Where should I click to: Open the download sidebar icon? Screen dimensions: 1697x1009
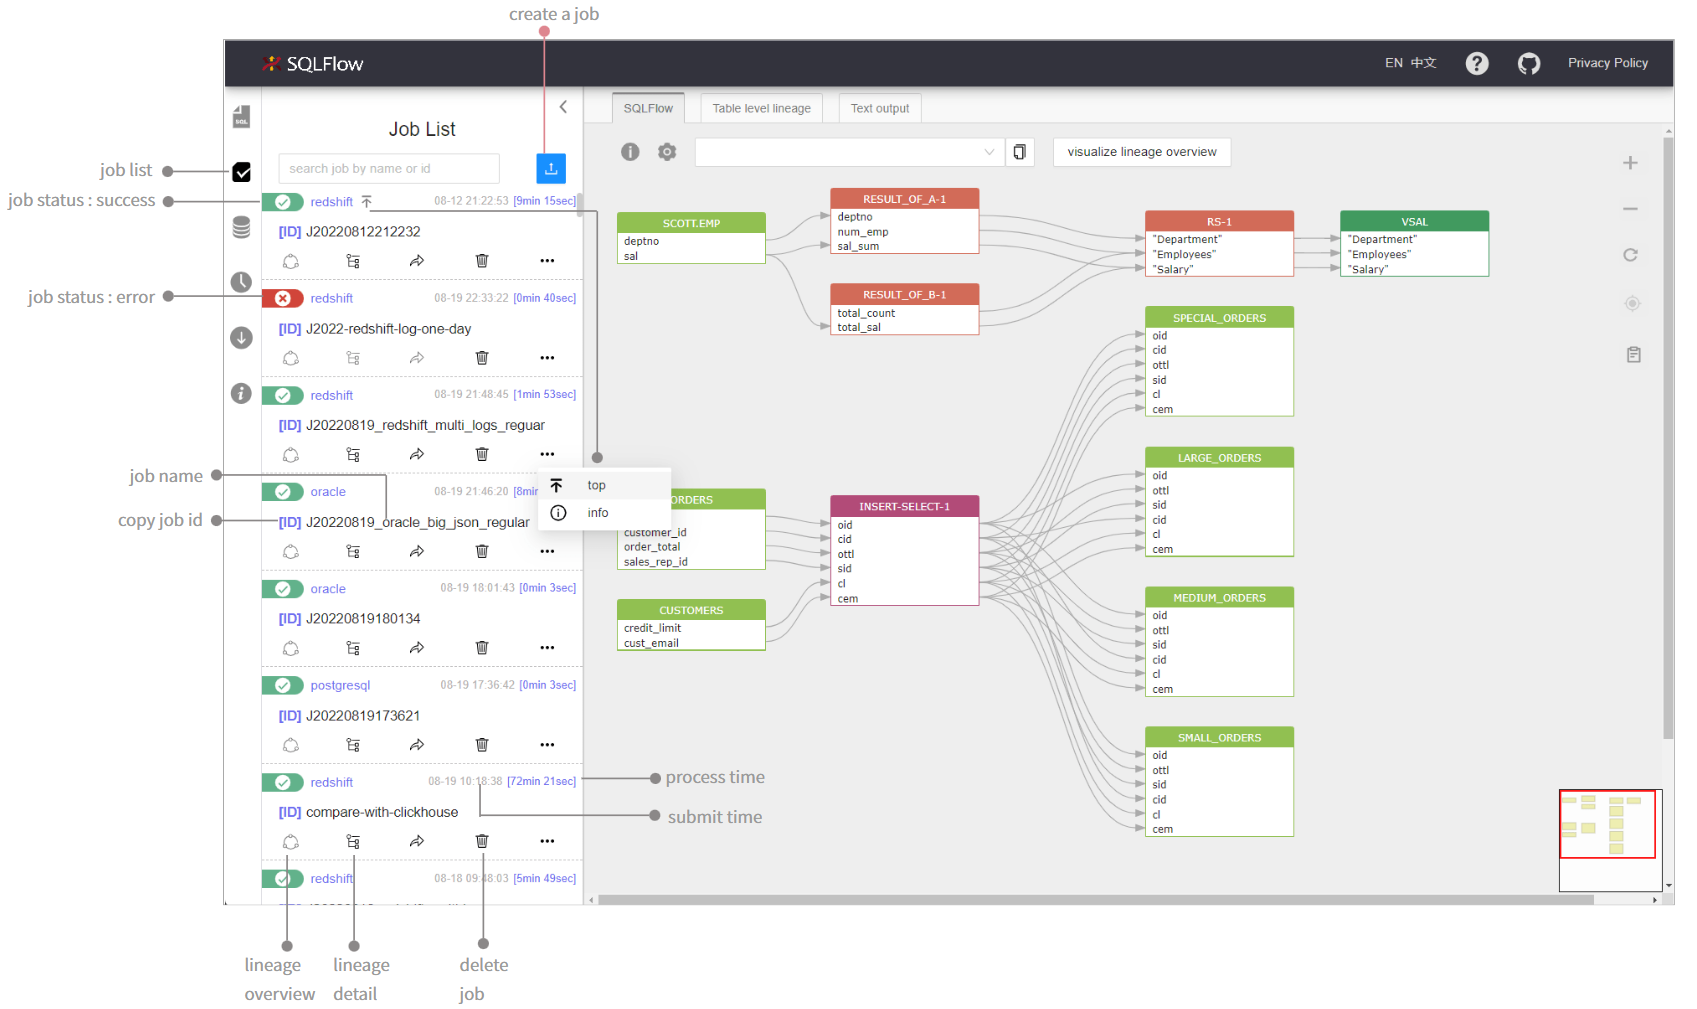click(241, 338)
